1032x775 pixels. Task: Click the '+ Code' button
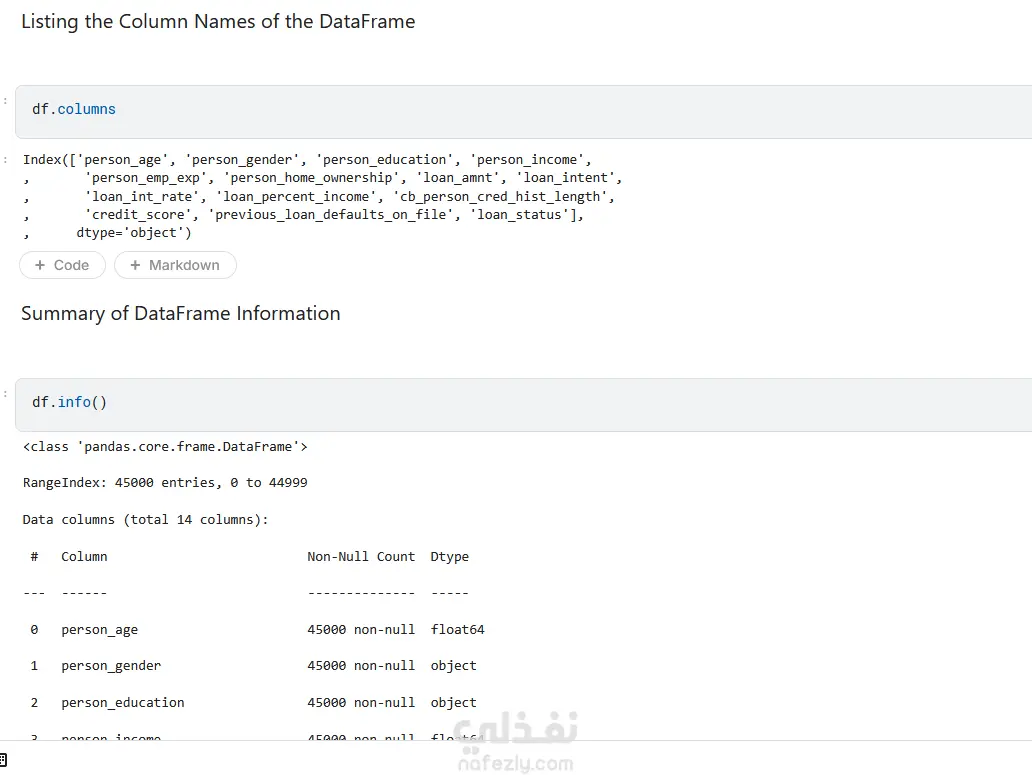click(62, 265)
